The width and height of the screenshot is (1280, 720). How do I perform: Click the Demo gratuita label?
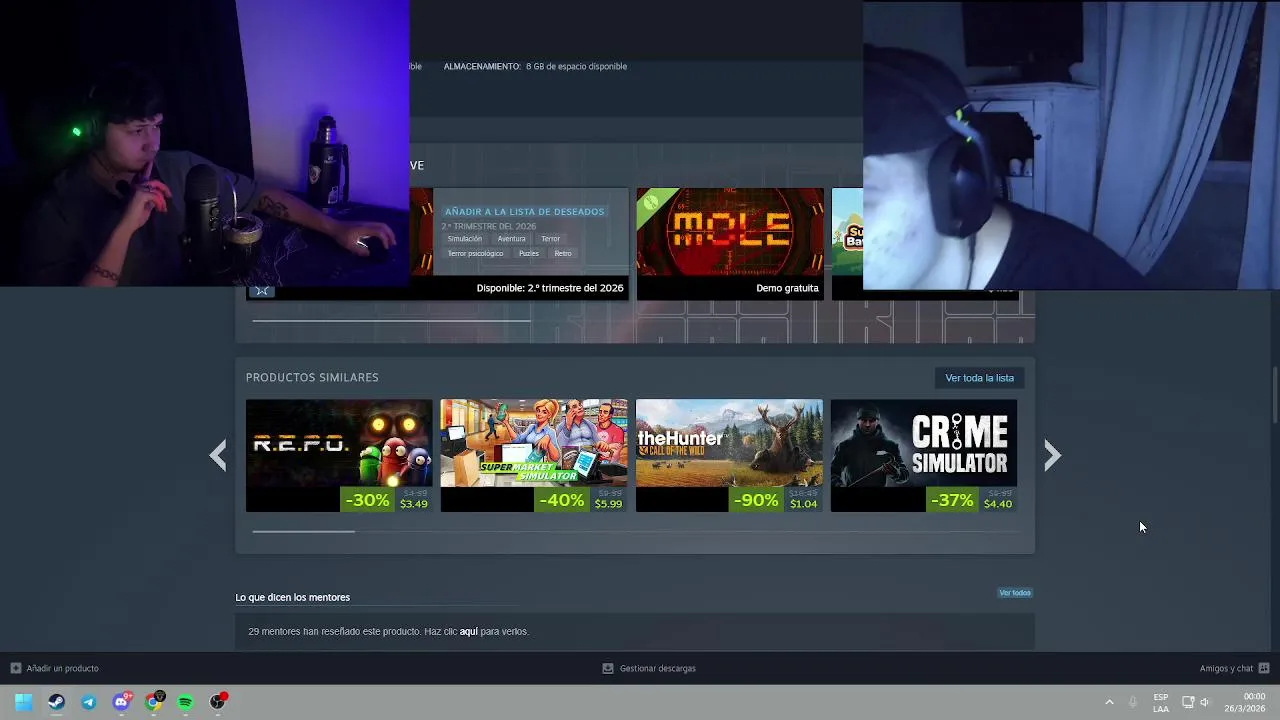pos(787,288)
